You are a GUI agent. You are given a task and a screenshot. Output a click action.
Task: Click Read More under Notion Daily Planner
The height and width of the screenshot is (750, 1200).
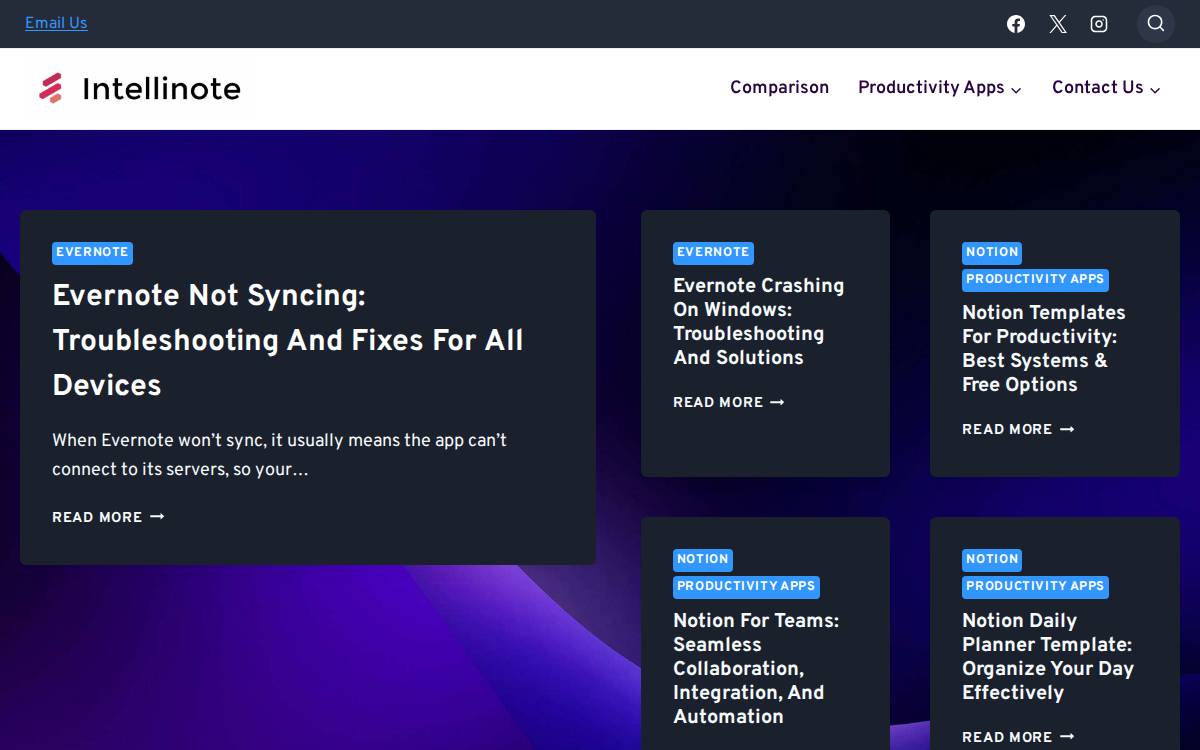[x=1007, y=737]
